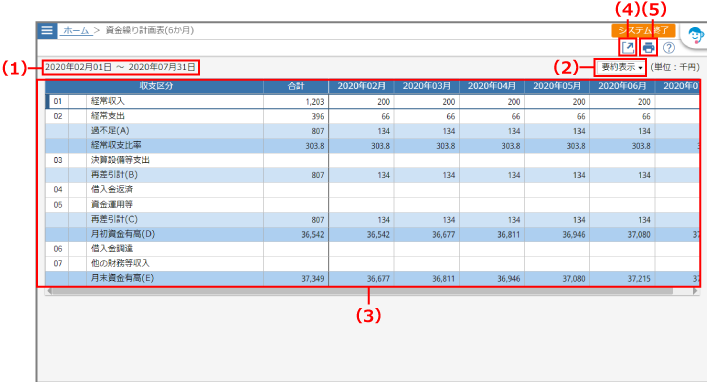Open the hamburger menu
This screenshot has width=707, height=382.
point(47,30)
